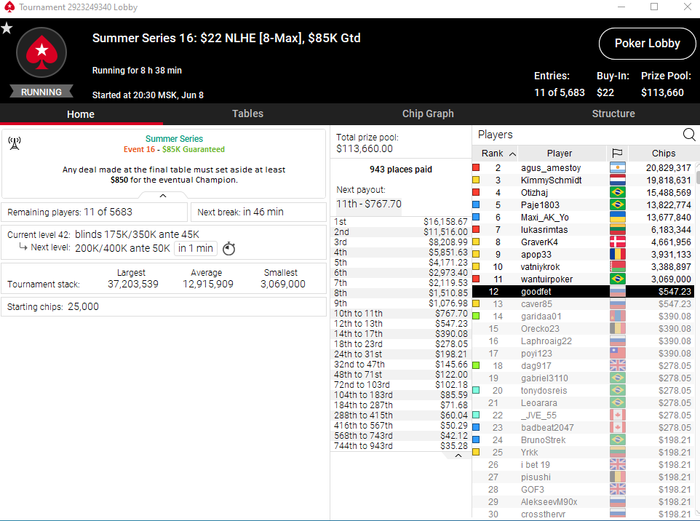Click yellow color tag for KimmySchmidt
The height and width of the screenshot is (521, 700).
click(x=476, y=180)
